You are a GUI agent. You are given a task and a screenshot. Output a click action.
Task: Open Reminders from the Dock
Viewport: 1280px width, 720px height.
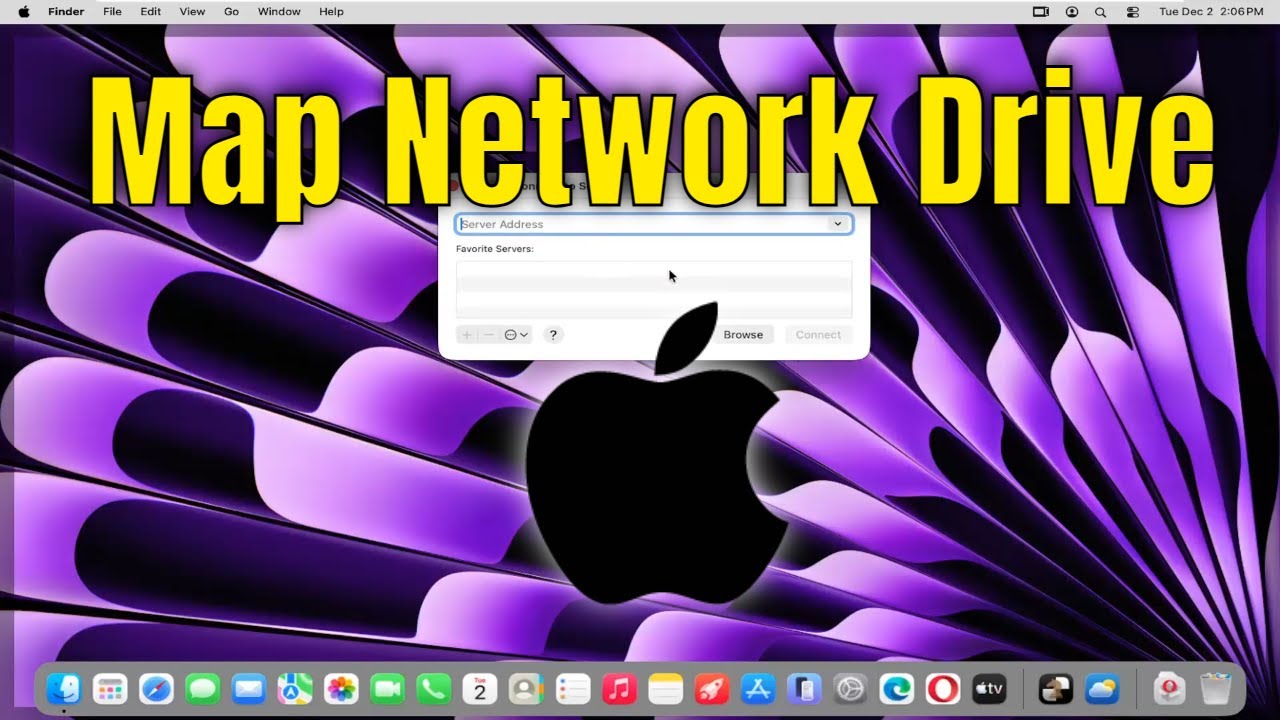[573, 689]
